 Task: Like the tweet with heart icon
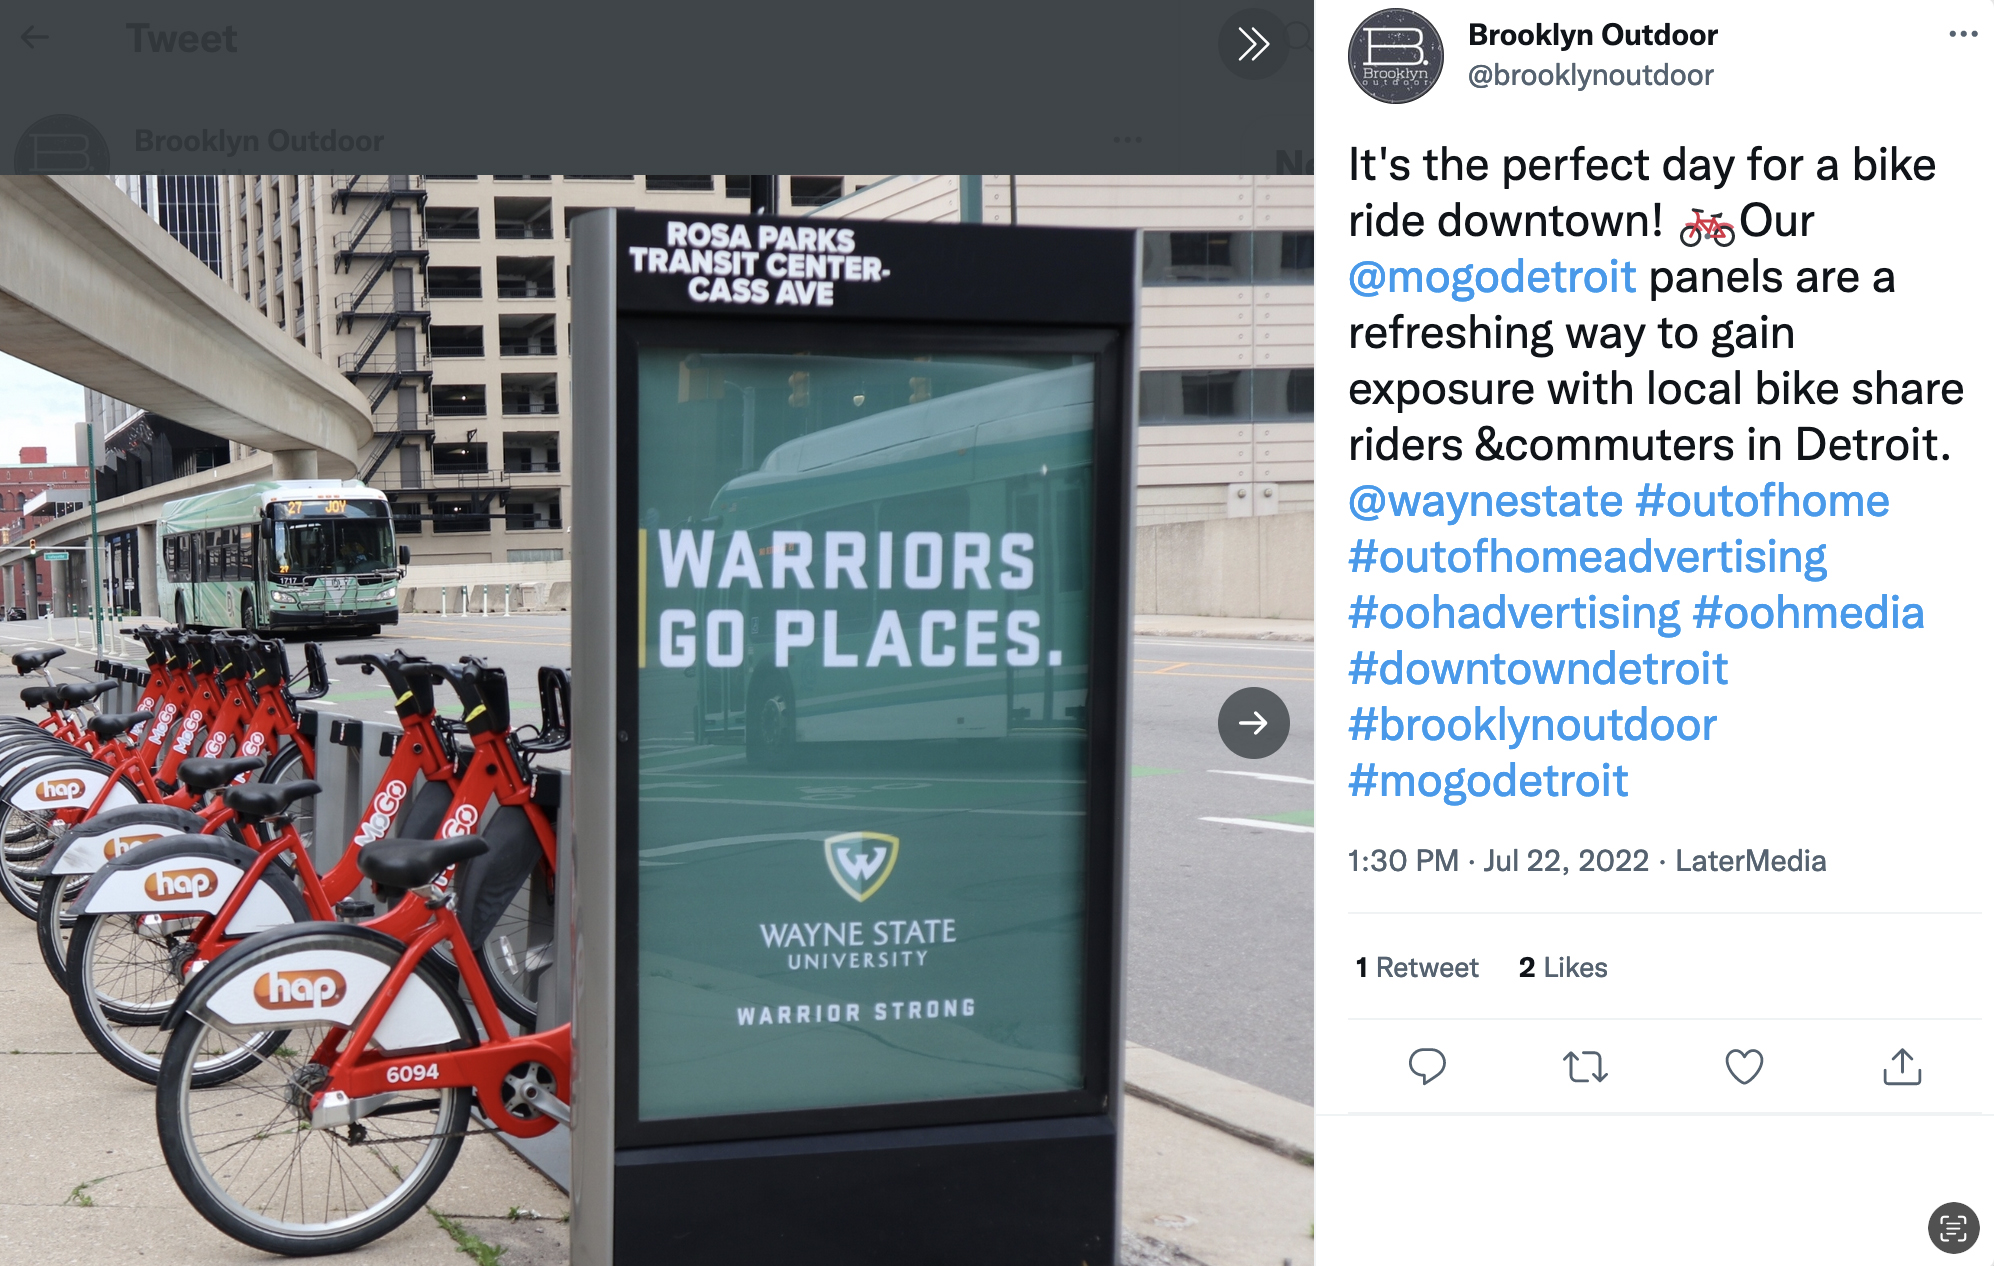(x=1744, y=1067)
